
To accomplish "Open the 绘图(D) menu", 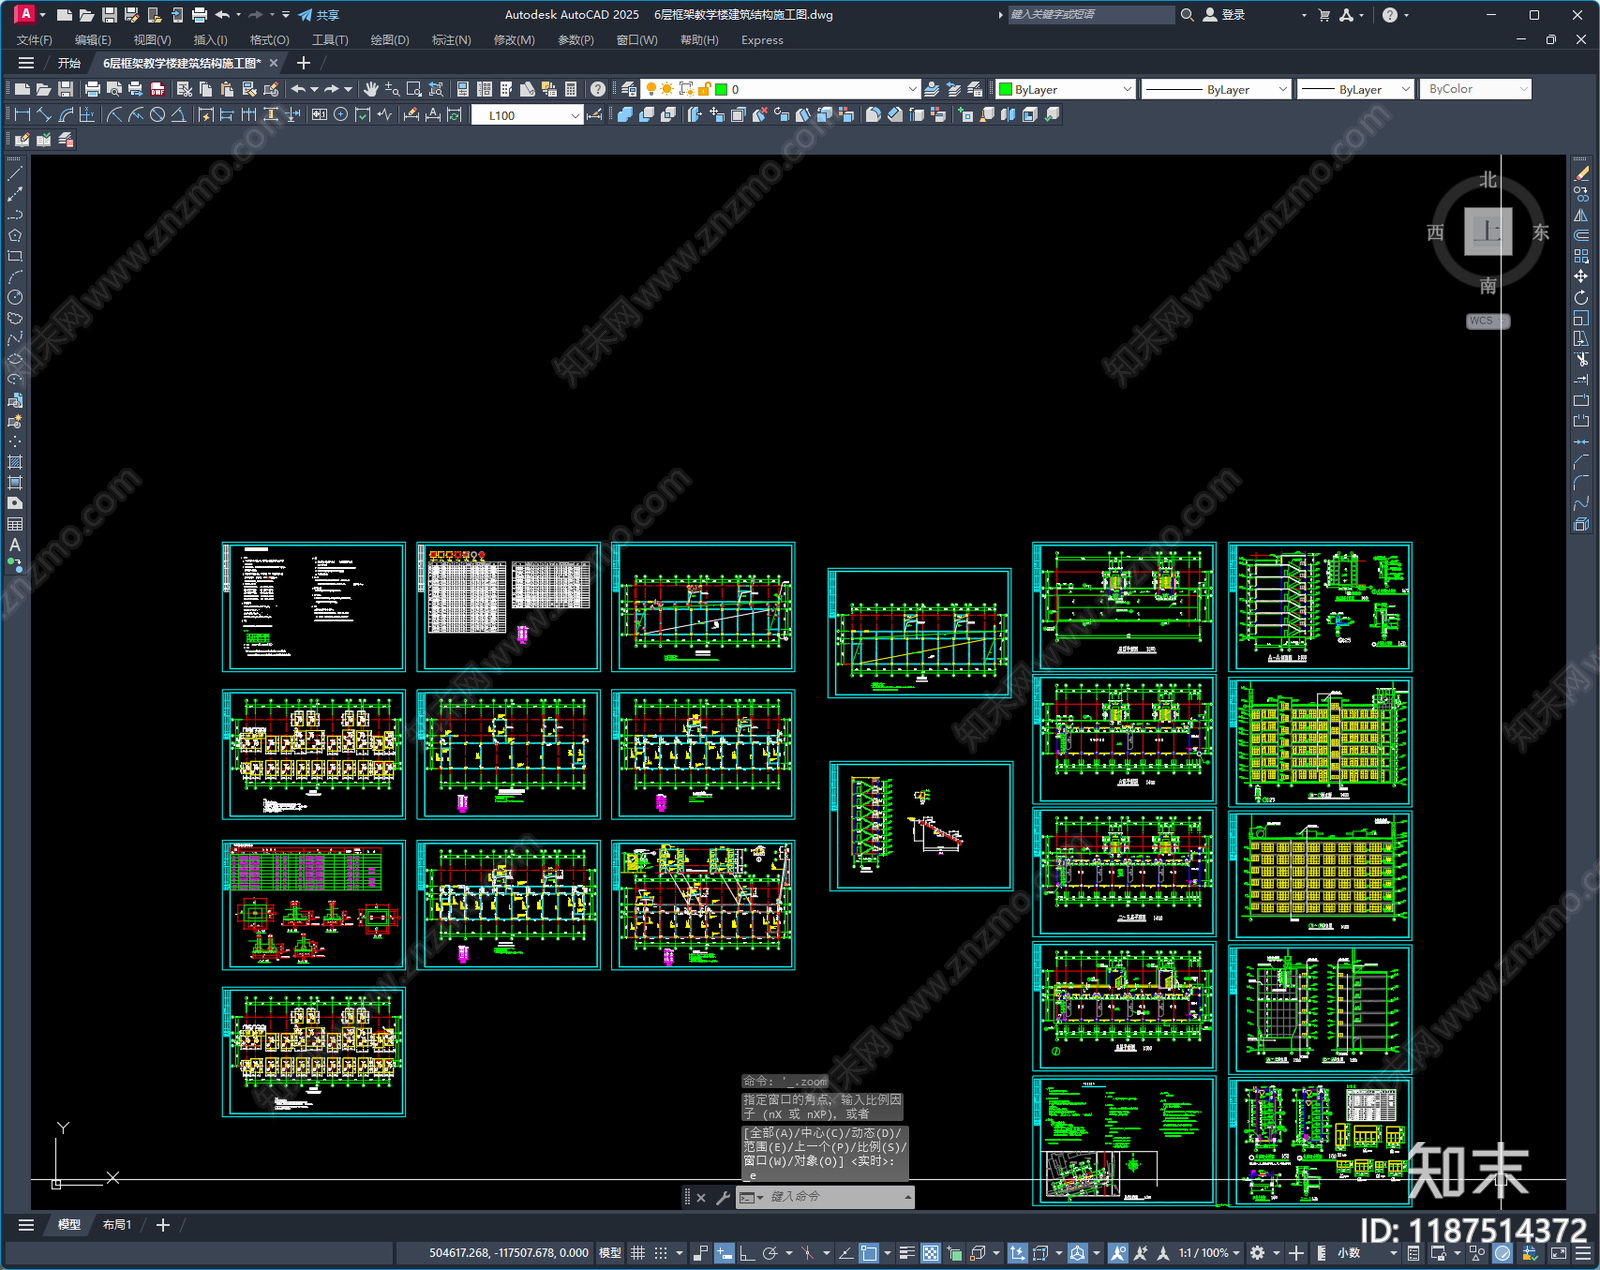I will tap(389, 40).
